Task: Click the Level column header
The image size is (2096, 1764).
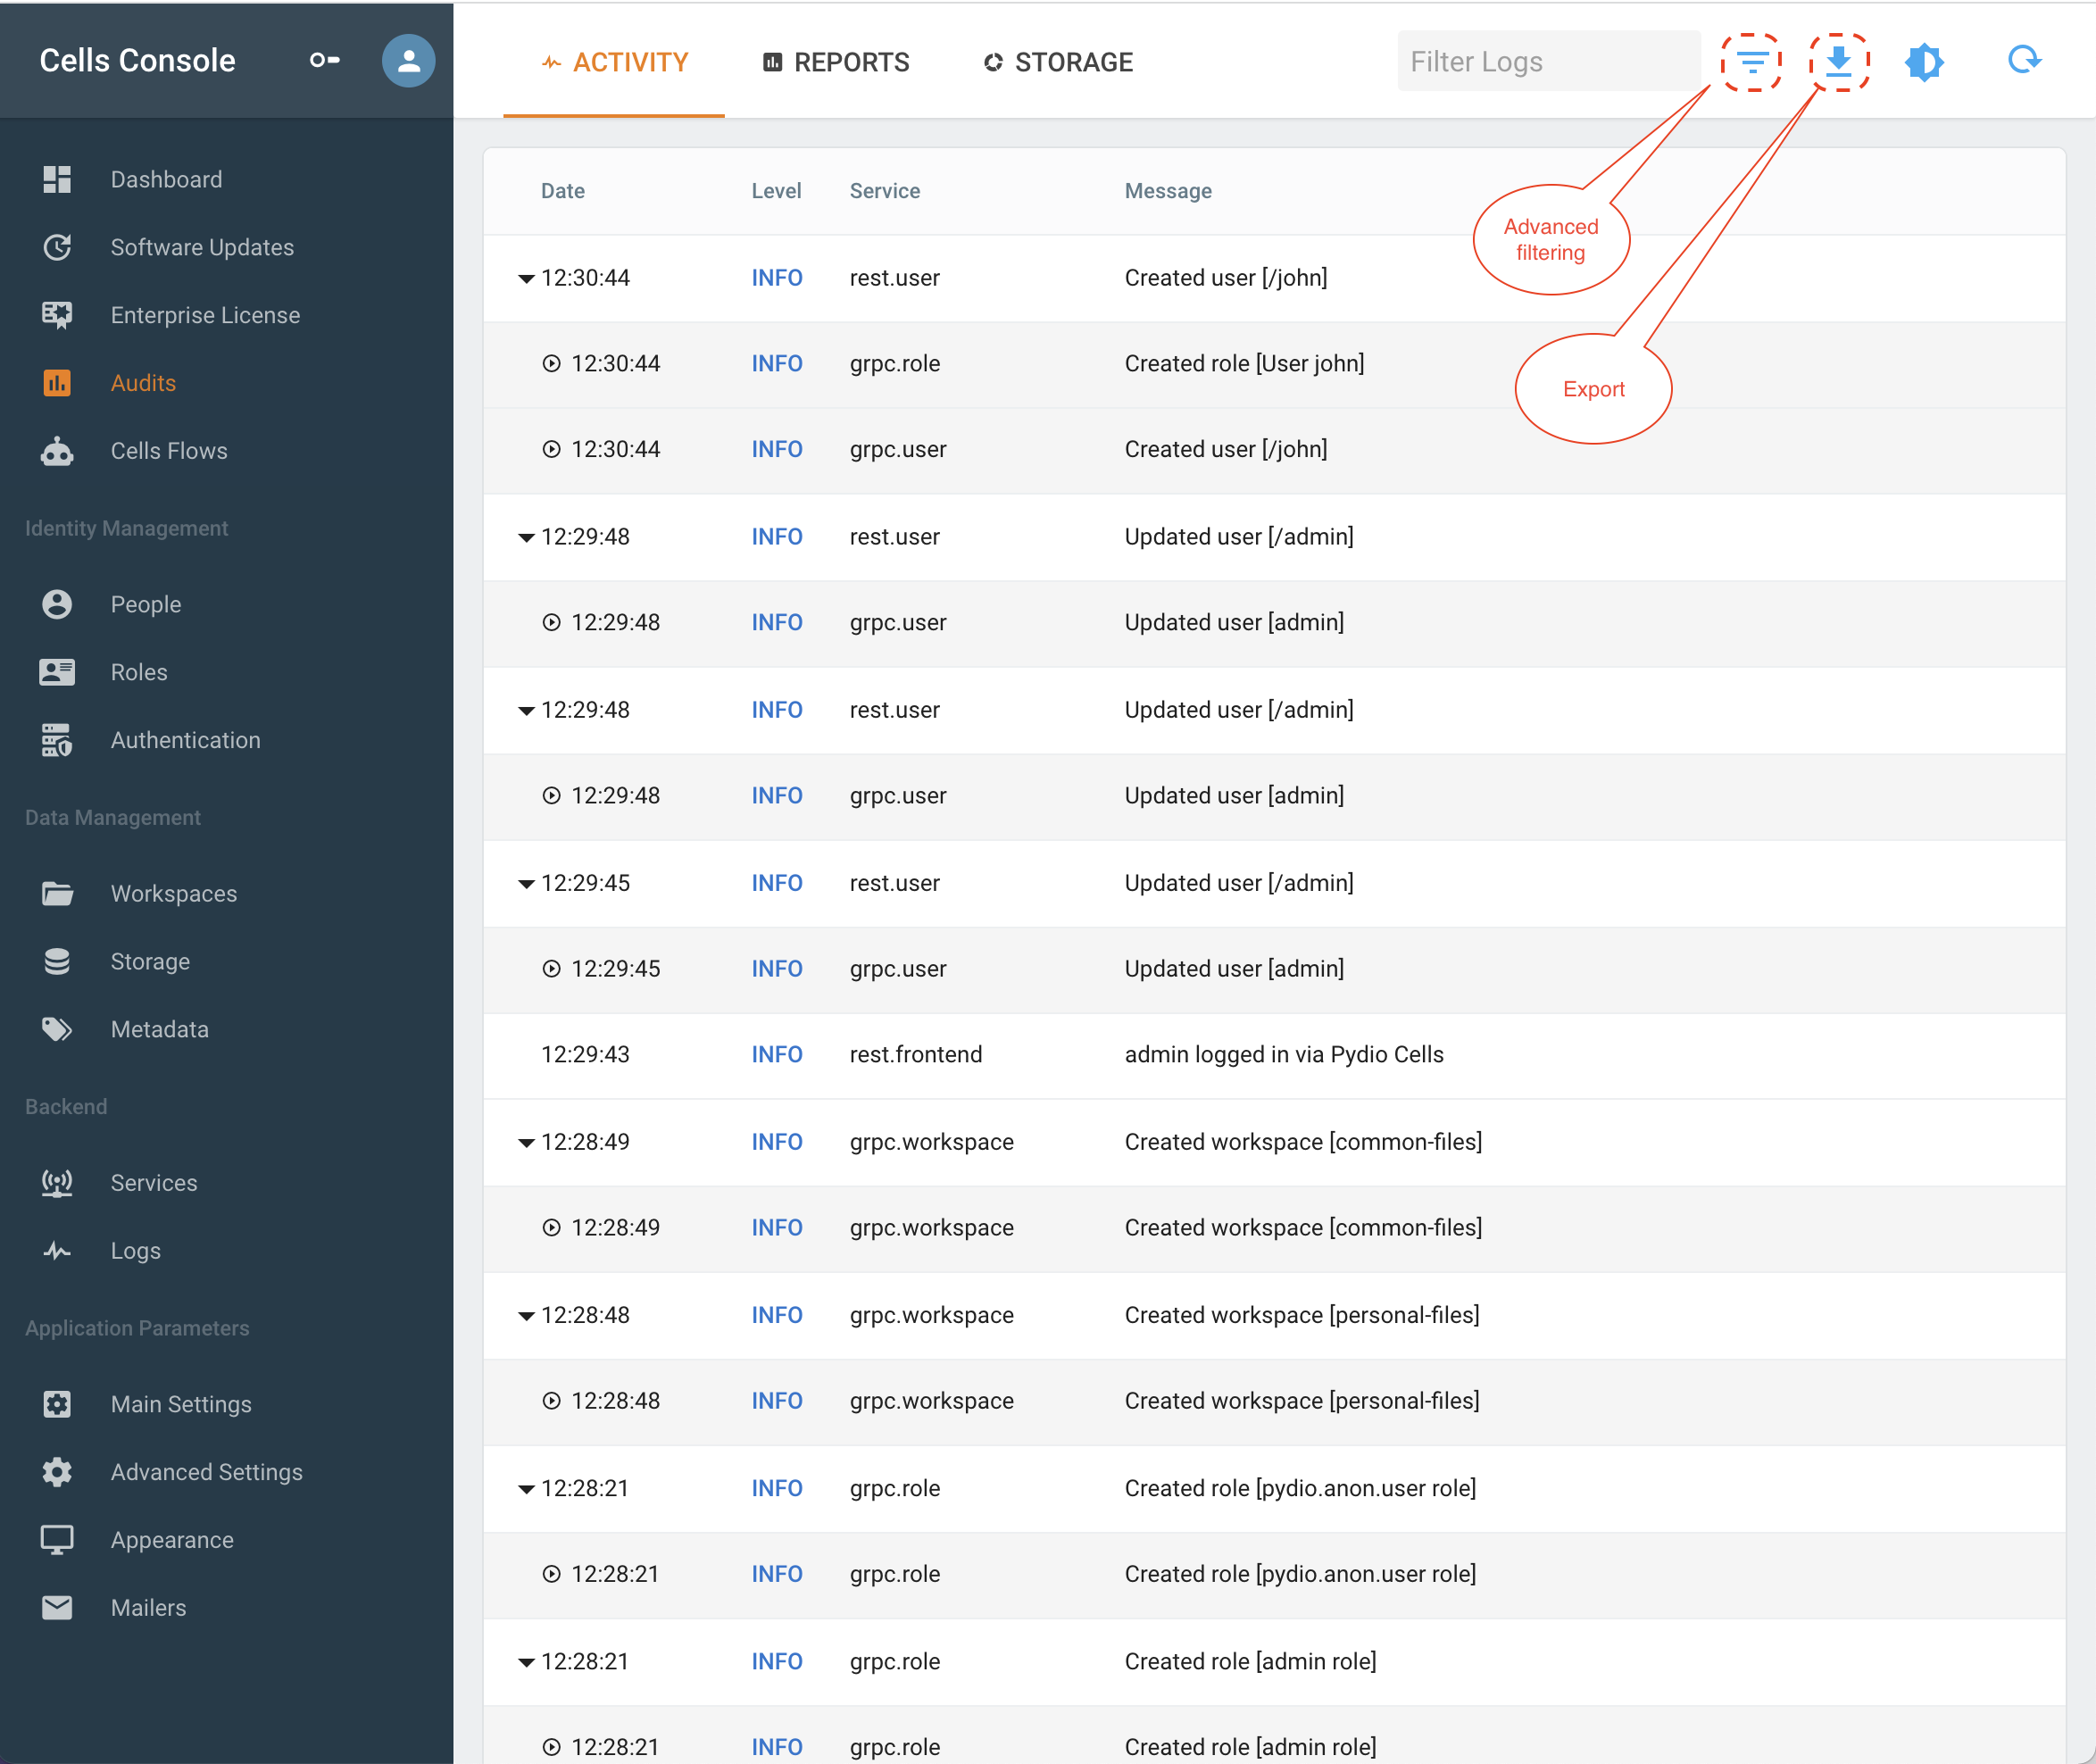Action: click(x=776, y=191)
